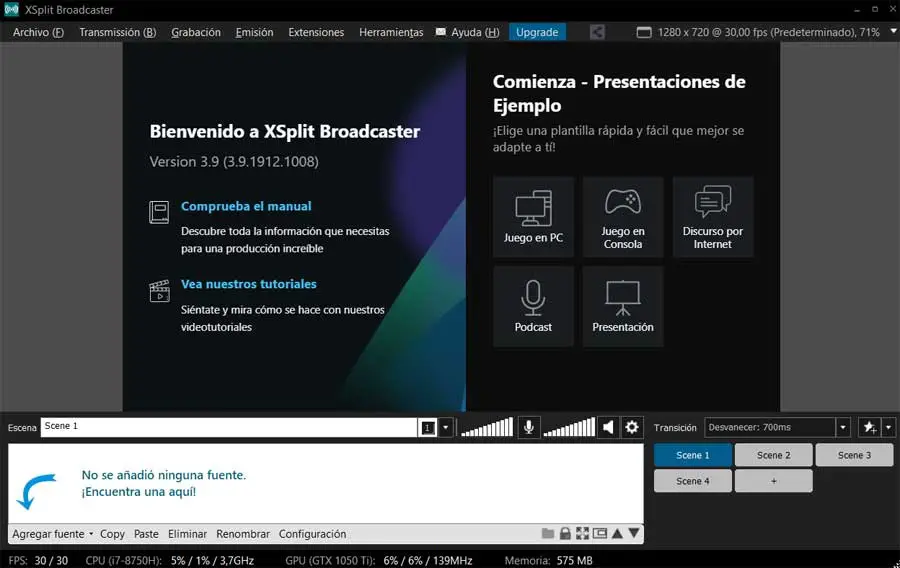The image size is (900, 568).
Task: Click the fit-to-screen expand arrows icon
Action: [583, 534]
